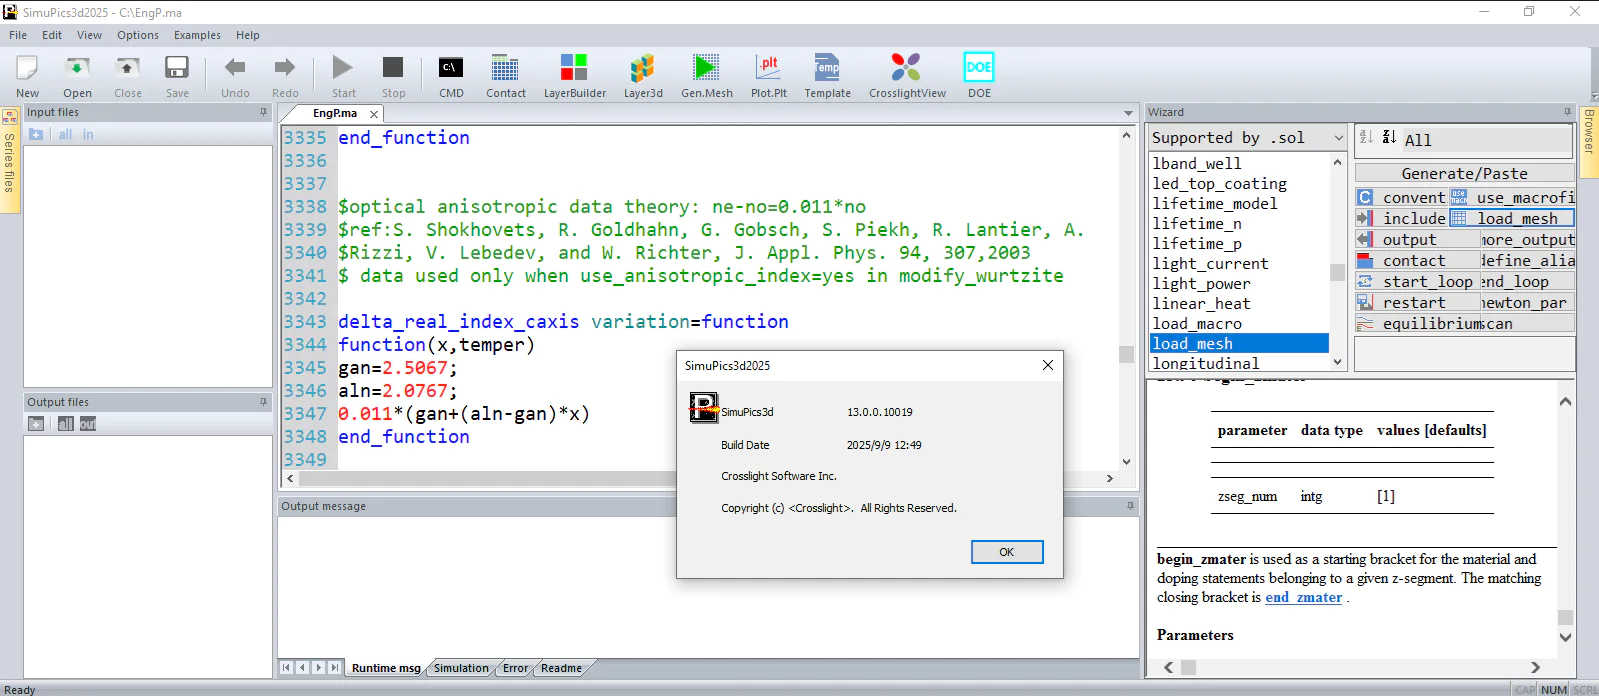Open the editor tab list dropdown arrow
Screen dimensions: 1599x696
(x=1128, y=114)
